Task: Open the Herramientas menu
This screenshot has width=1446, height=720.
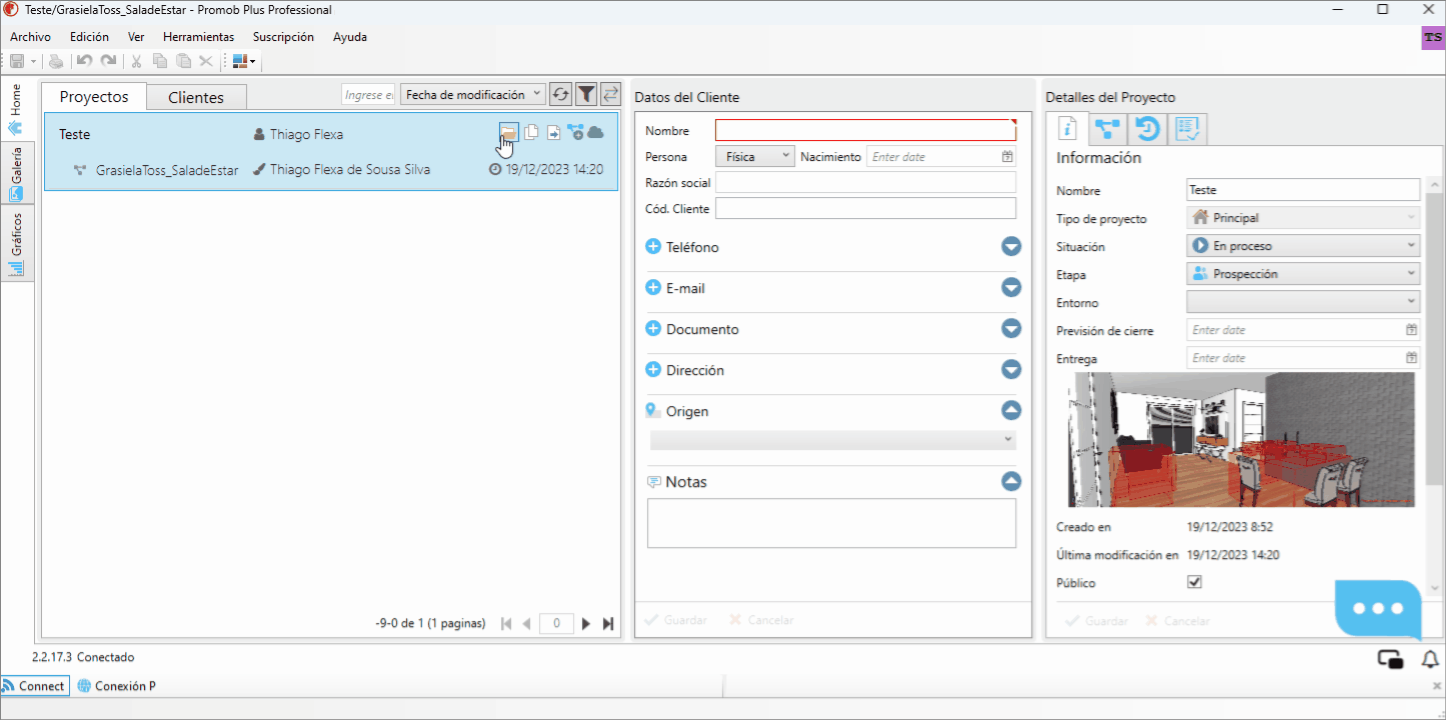Action: pos(198,37)
